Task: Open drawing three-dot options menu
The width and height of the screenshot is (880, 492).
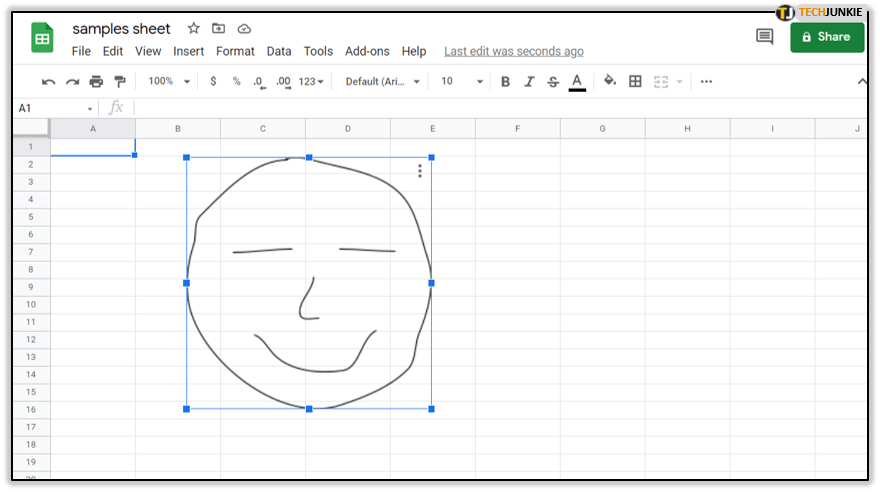Action: click(420, 171)
